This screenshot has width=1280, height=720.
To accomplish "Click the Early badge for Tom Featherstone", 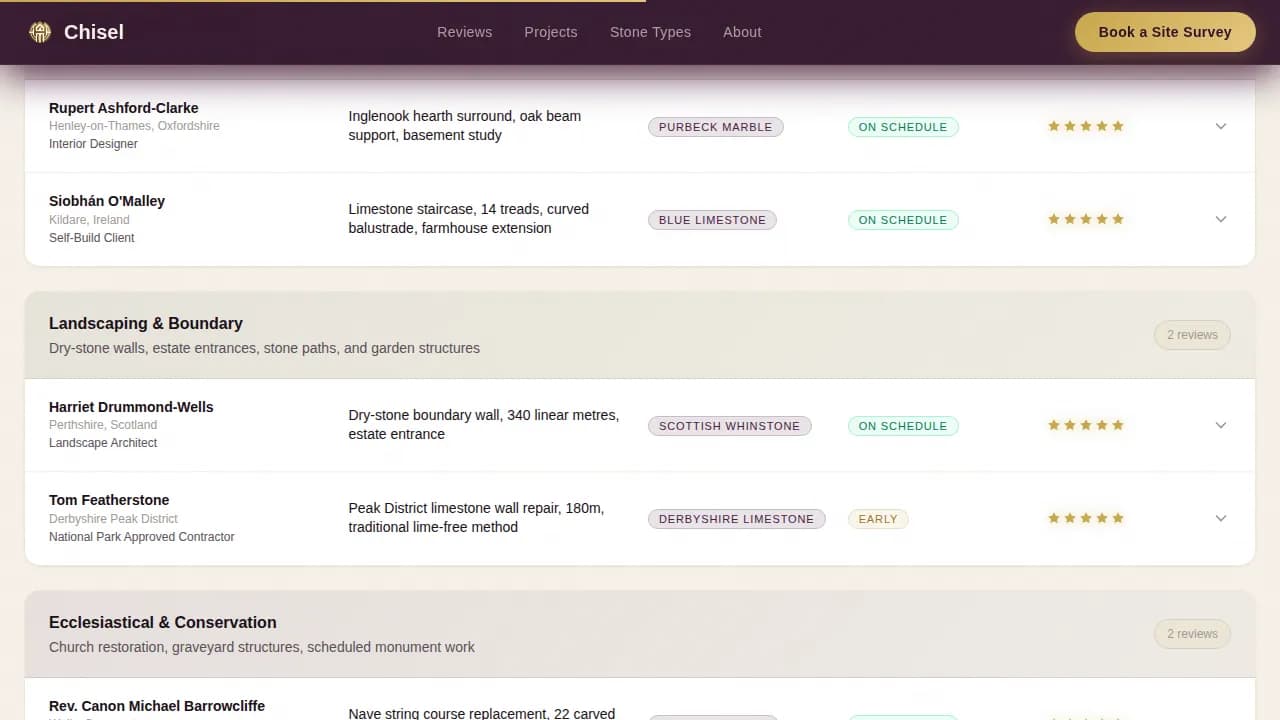I will [x=878, y=519].
